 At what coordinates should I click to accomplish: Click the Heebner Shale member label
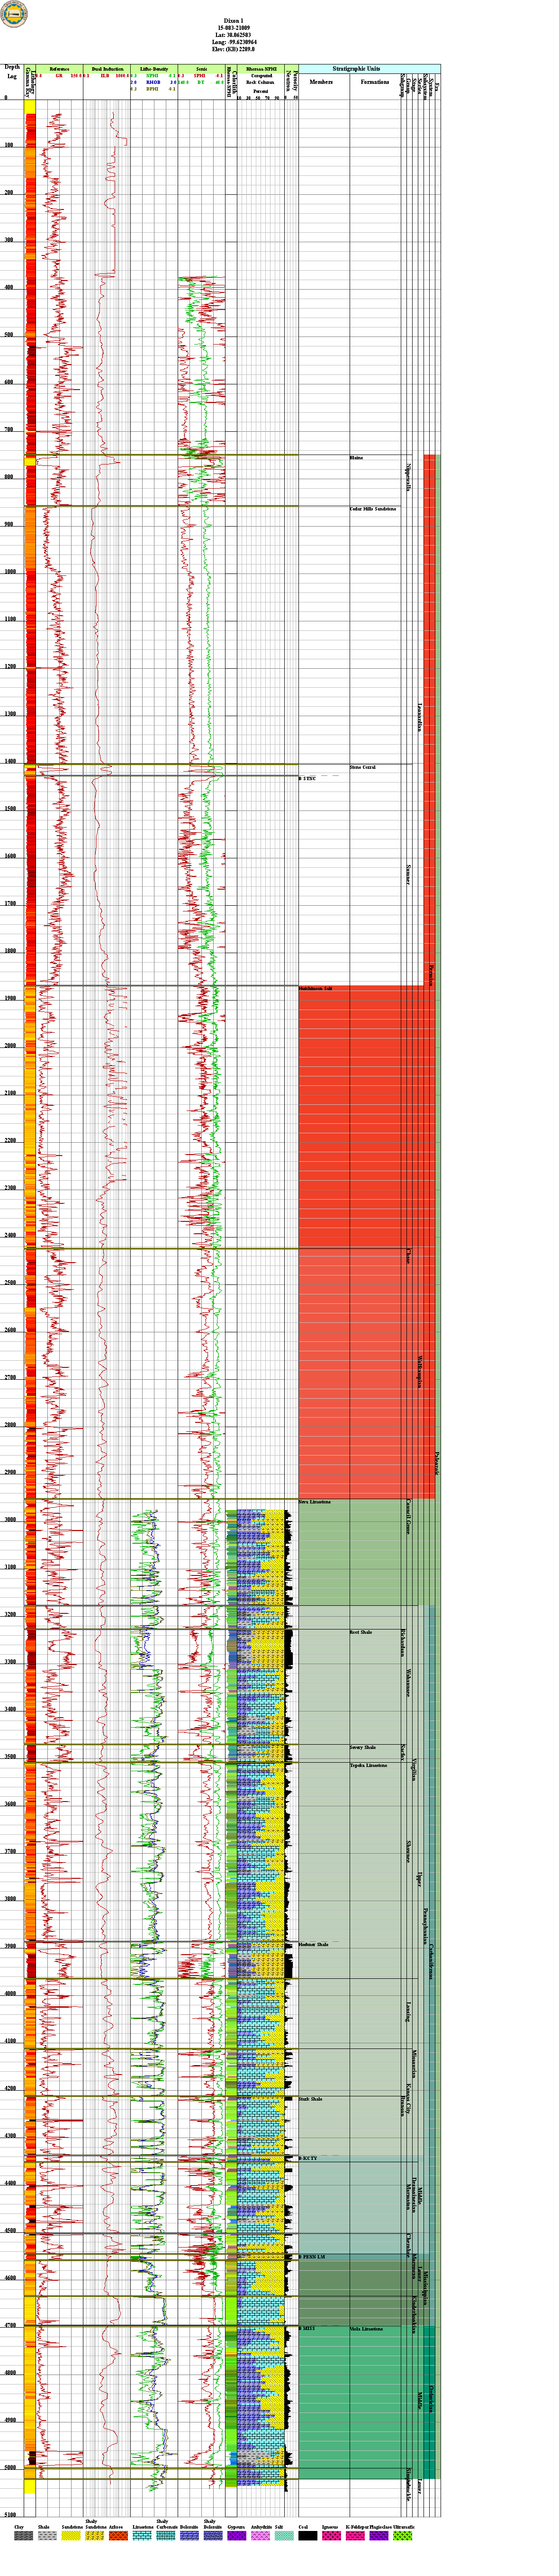pyautogui.click(x=314, y=1945)
